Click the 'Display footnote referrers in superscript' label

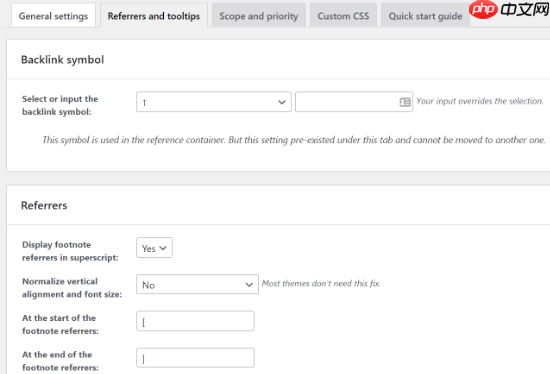pyautogui.click(x=70, y=251)
